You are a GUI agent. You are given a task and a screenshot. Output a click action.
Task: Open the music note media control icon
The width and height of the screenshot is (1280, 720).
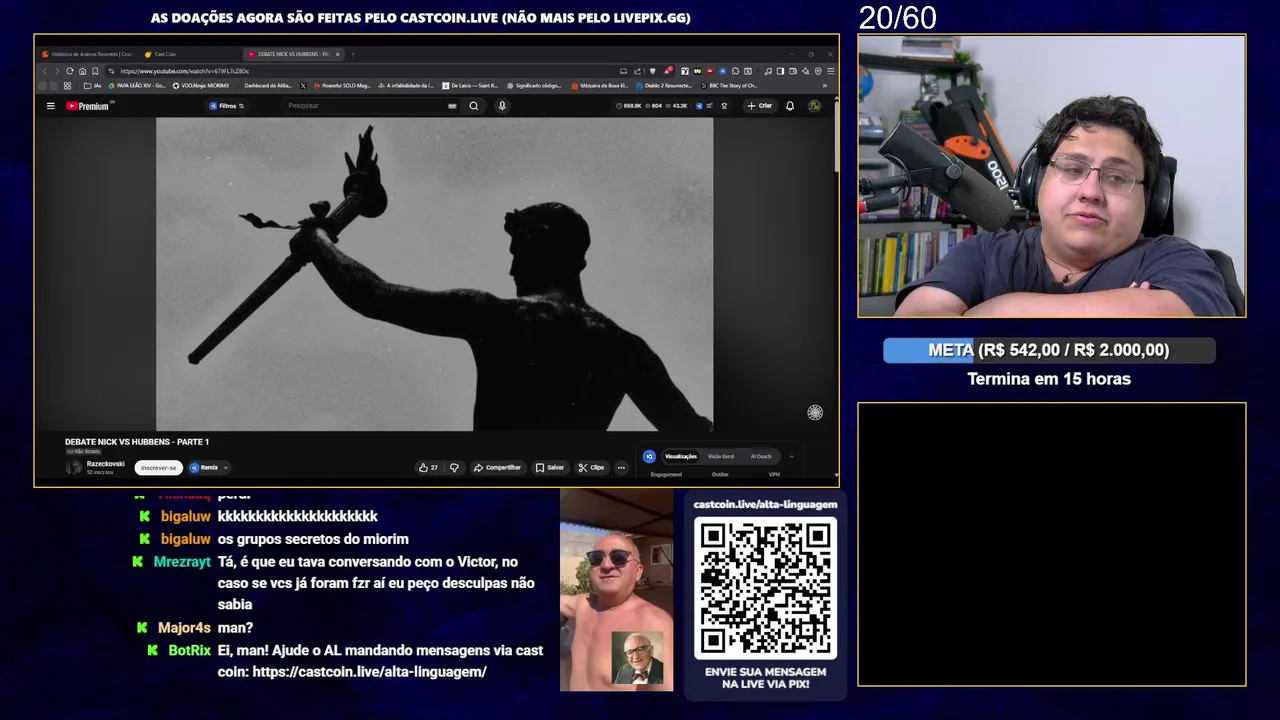pyautogui.click(x=767, y=71)
